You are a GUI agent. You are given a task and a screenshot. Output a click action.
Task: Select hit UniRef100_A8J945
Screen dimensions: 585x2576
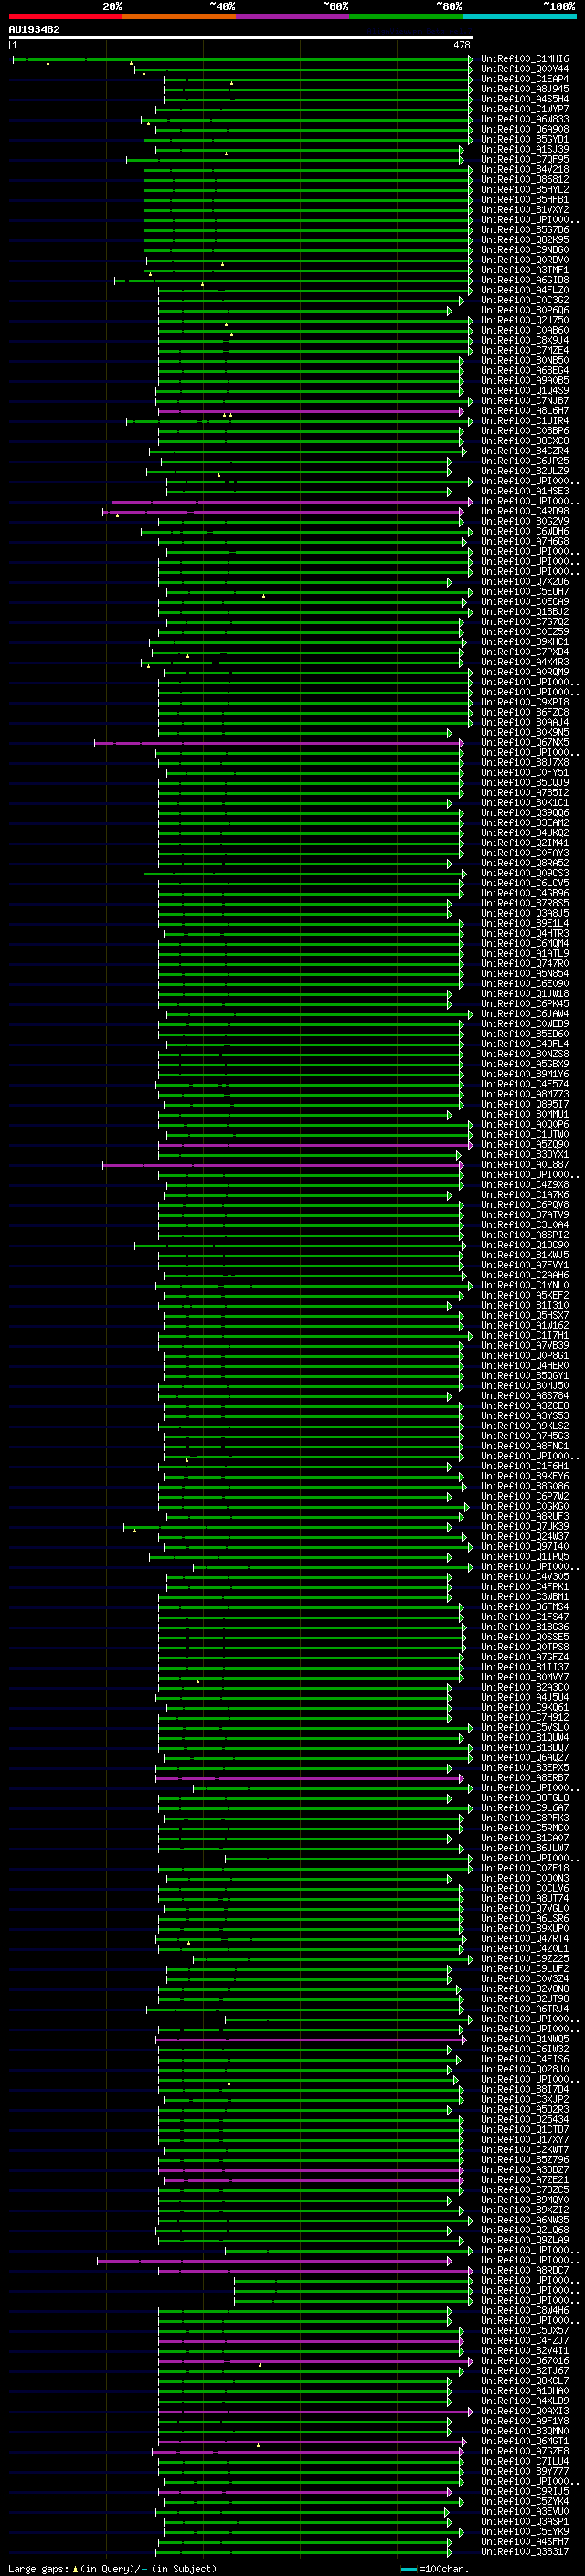tap(525, 90)
